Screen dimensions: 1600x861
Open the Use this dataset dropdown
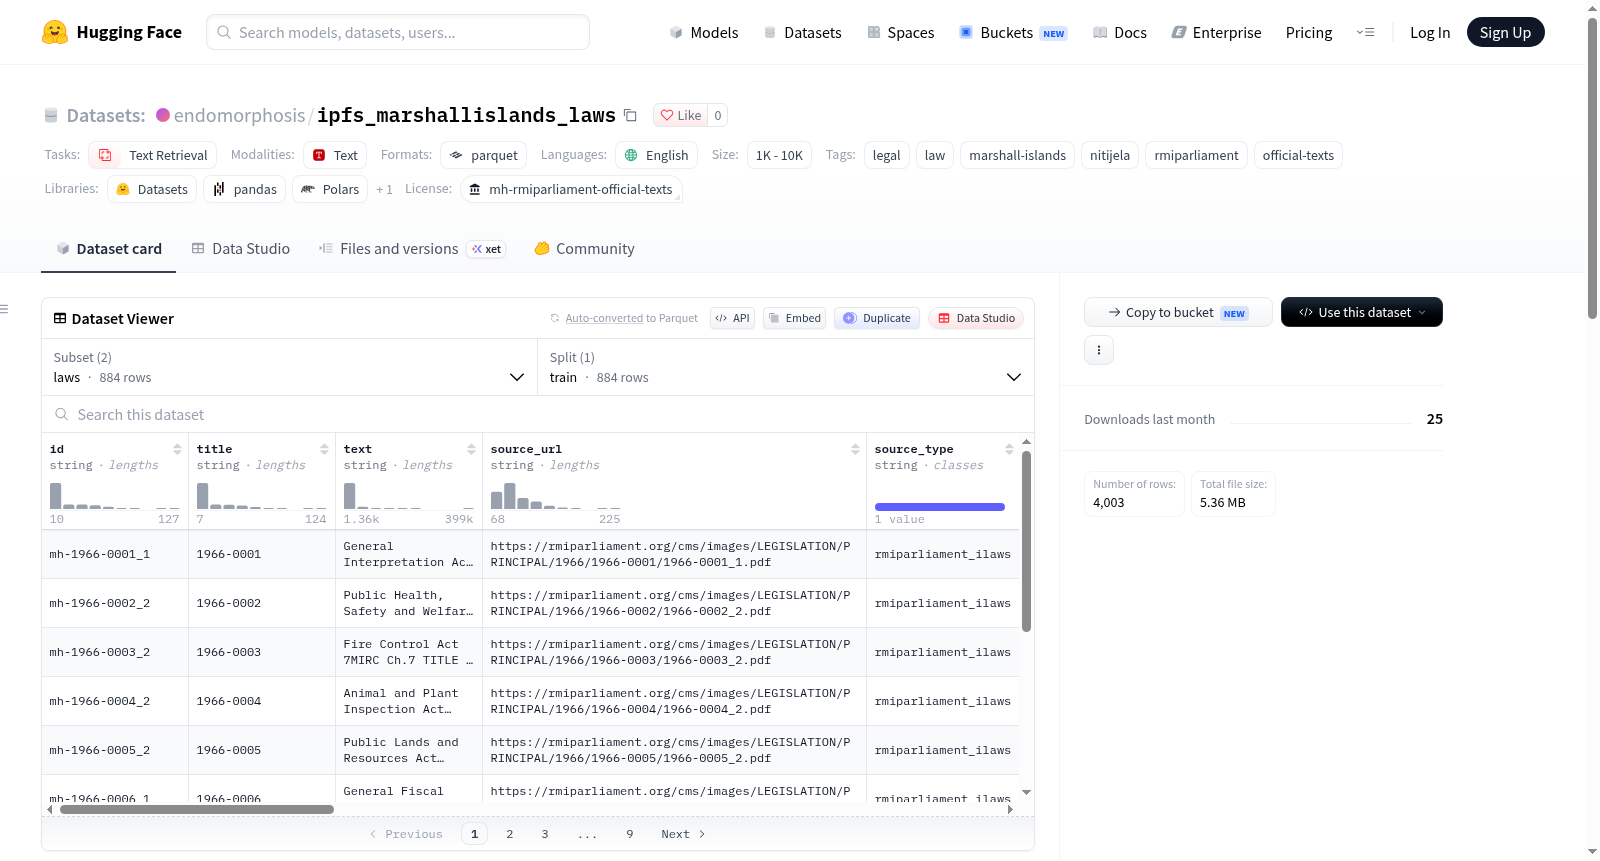(1362, 312)
